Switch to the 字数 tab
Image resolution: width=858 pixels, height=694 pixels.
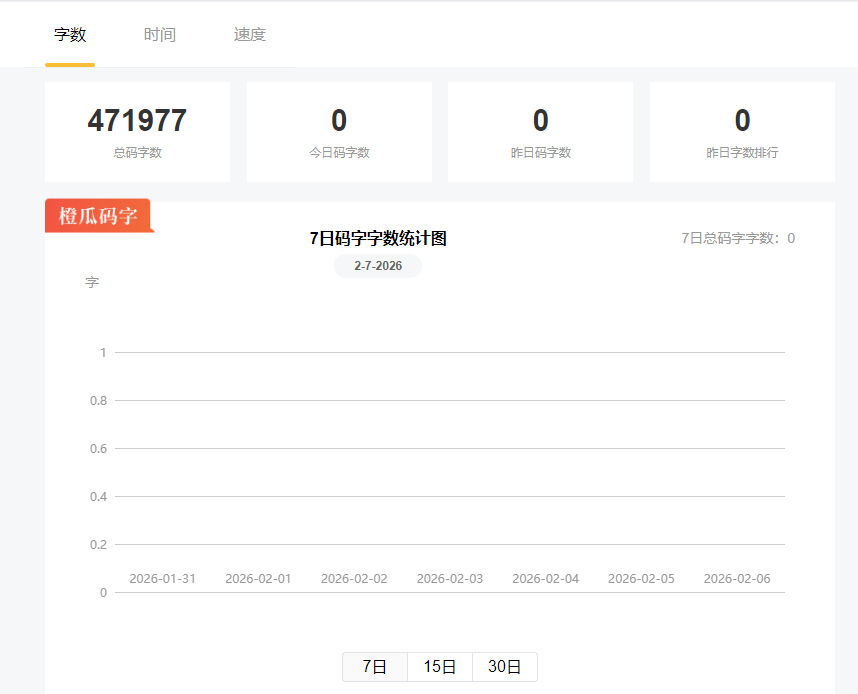pyautogui.click(x=70, y=35)
